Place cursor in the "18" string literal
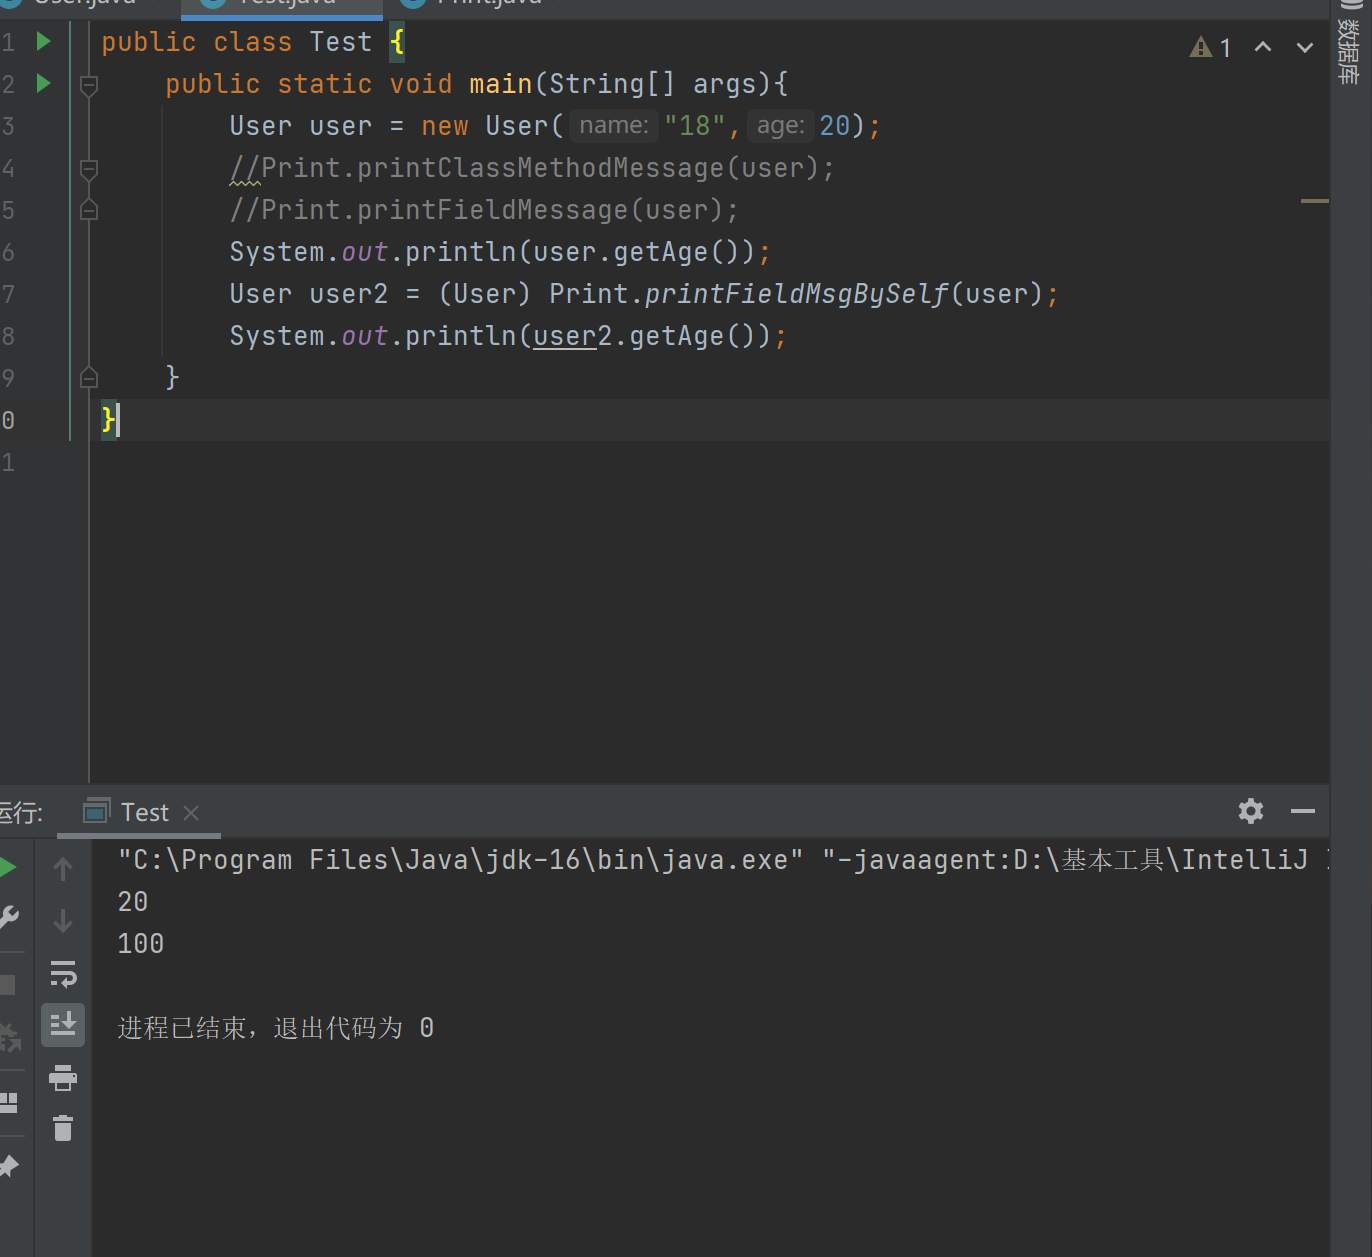 (694, 126)
